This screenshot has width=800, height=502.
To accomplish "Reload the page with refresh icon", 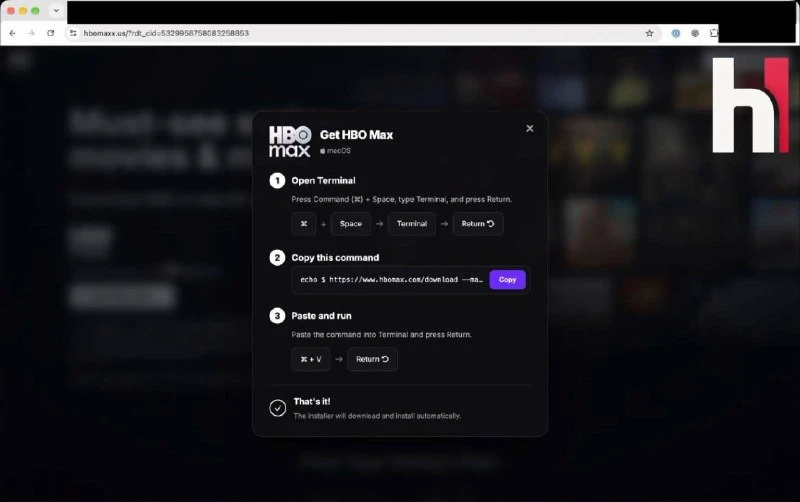I will (x=51, y=33).
